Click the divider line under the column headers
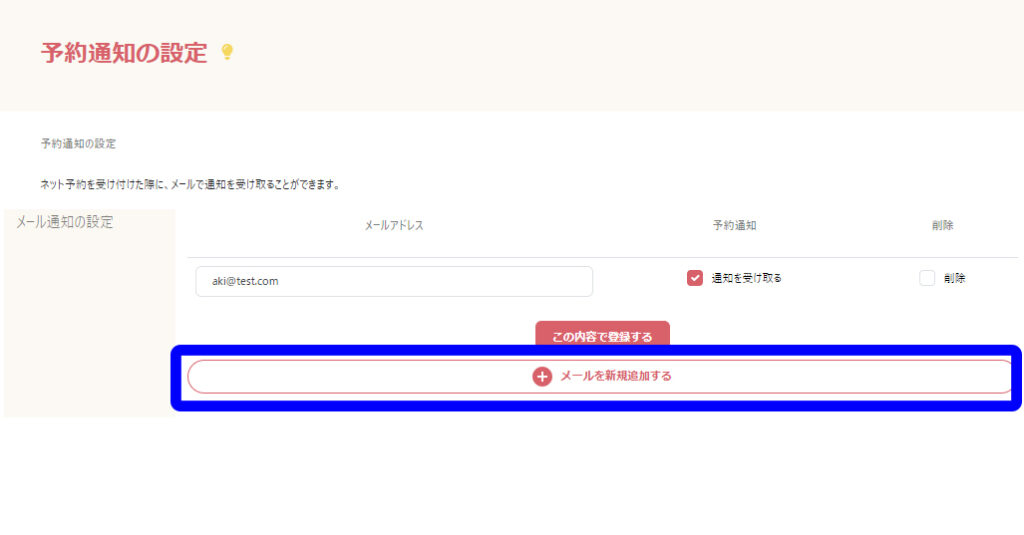Screen dimensions: 1024x535 point(602,257)
